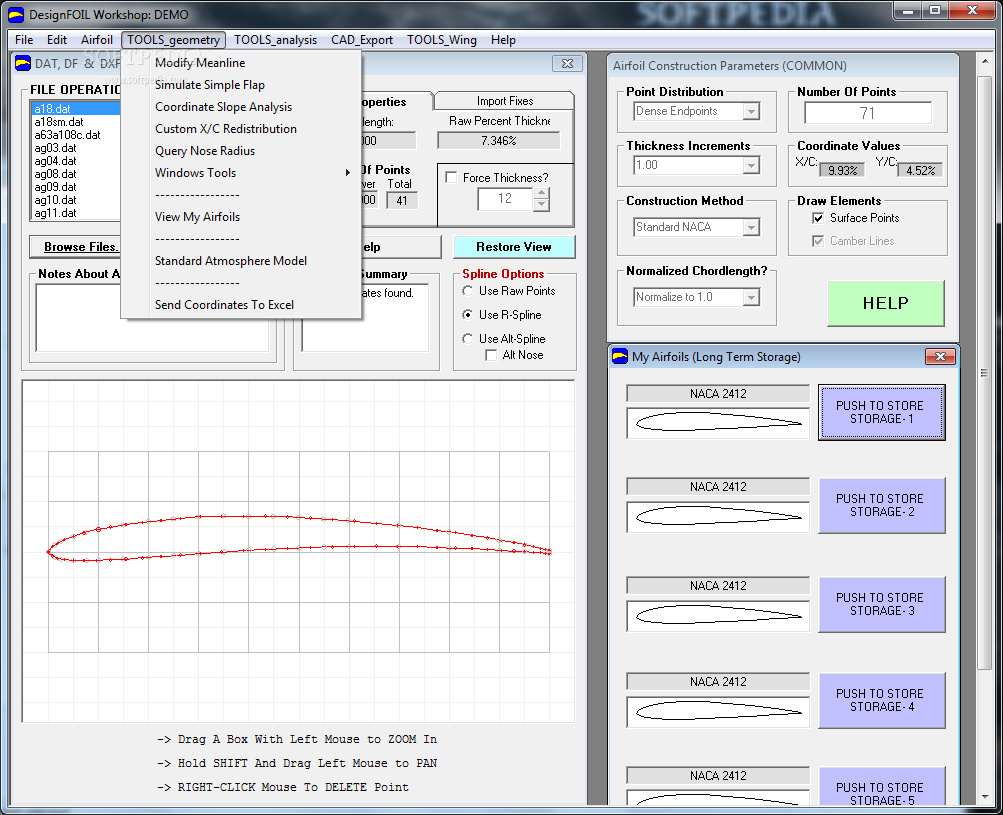
Task: Click the green HELP button
Action: 885,303
